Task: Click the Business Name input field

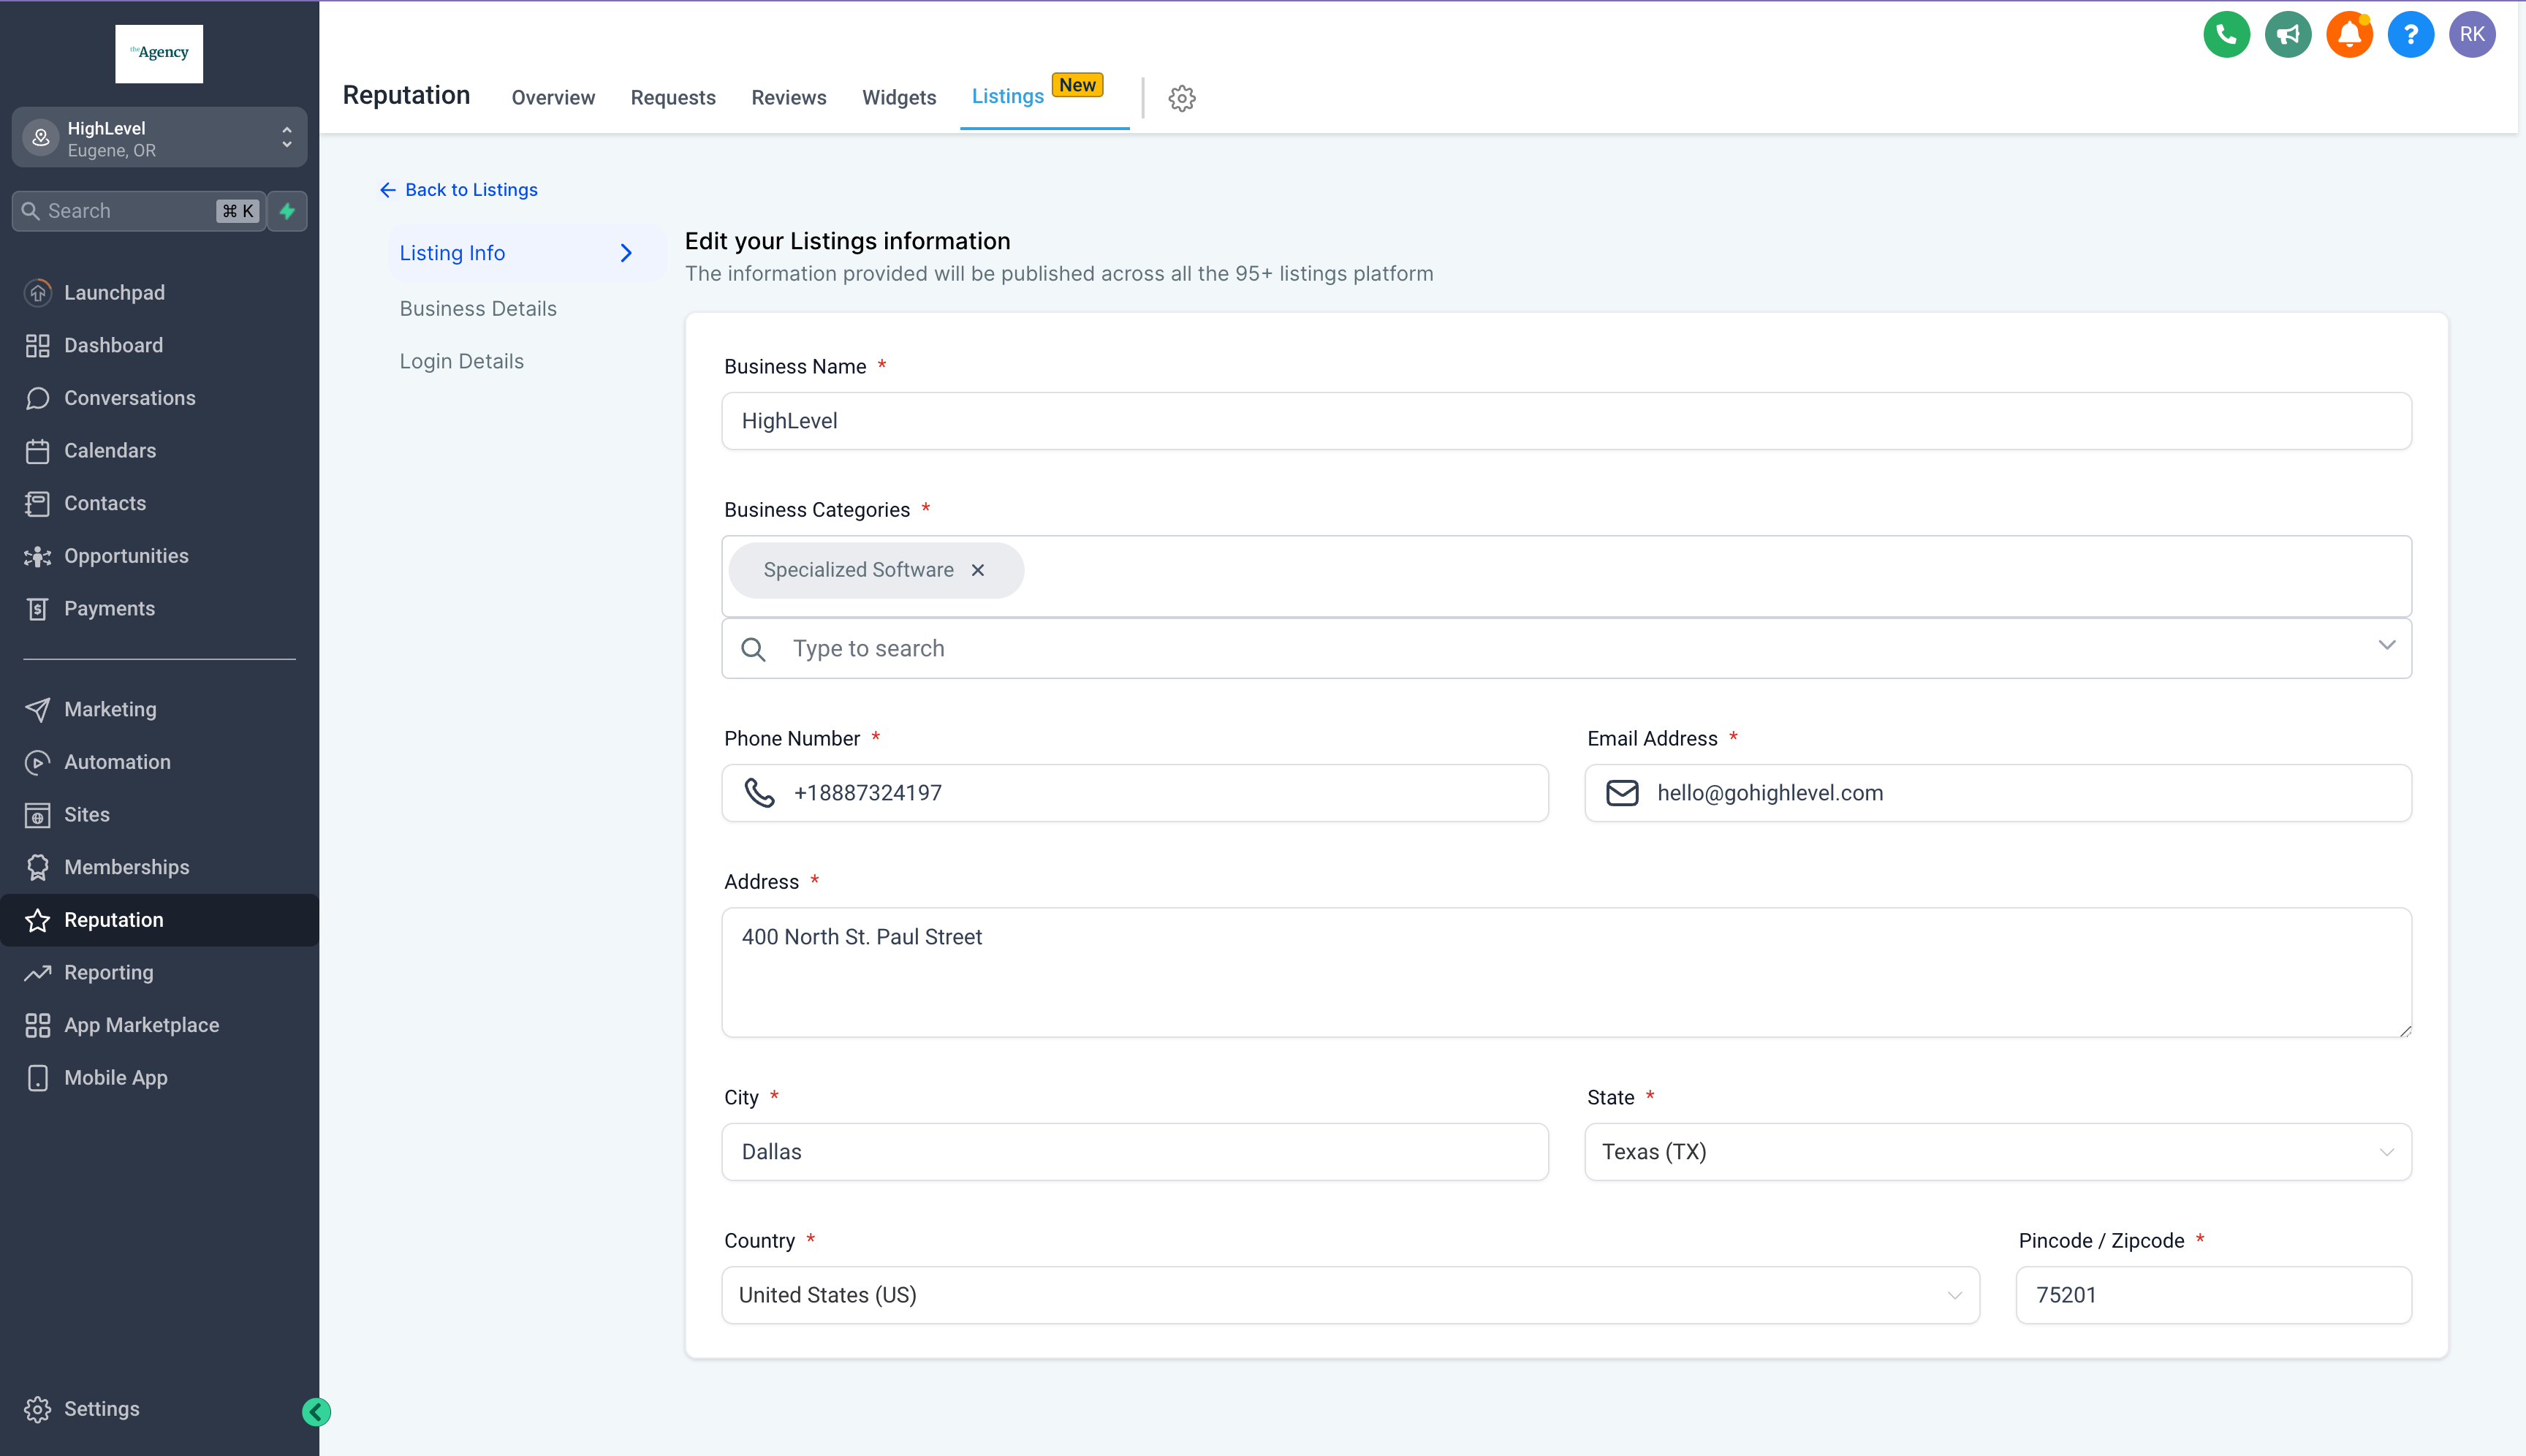Action: (1566, 421)
